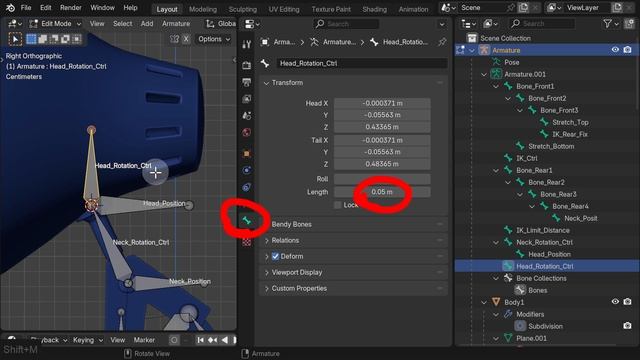Open the Object properties tab
The image size is (640, 360).
coord(247,153)
